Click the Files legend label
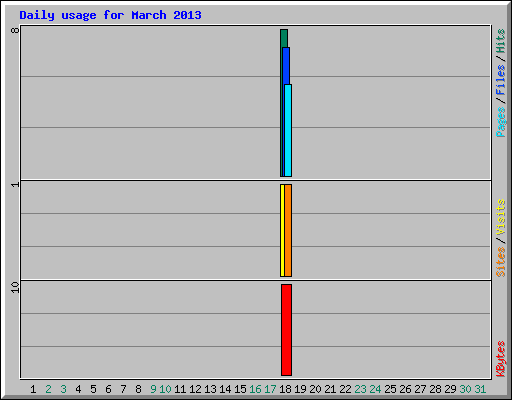The width and height of the screenshot is (512, 400). click(x=500, y=80)
